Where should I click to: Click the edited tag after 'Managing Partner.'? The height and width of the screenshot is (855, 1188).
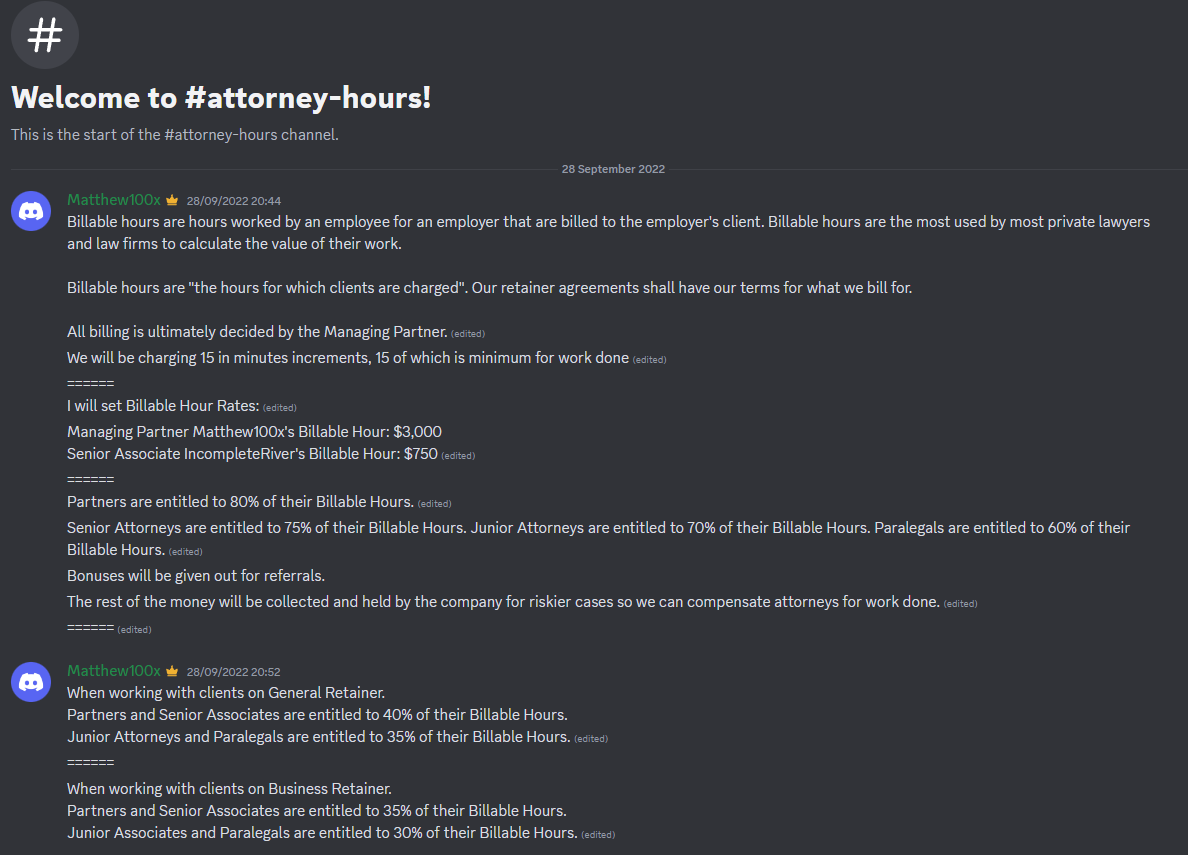point(467,334)
